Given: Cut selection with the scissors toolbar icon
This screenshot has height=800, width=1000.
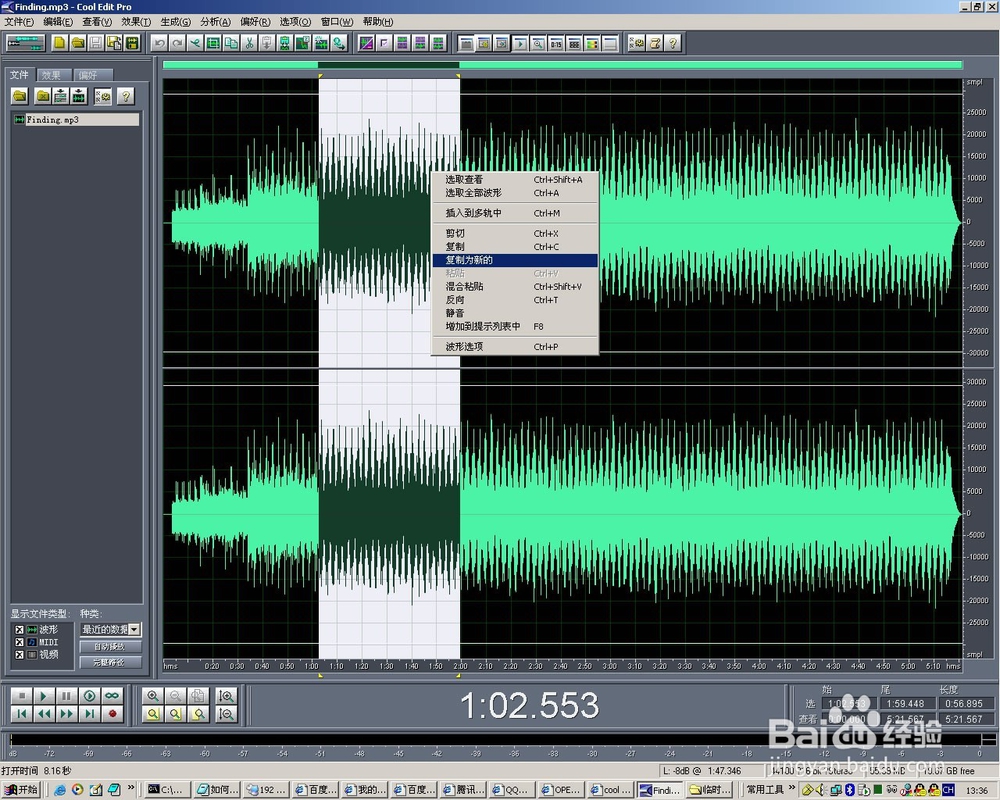Looking at the screenshot, I should (x=249, y=43).
